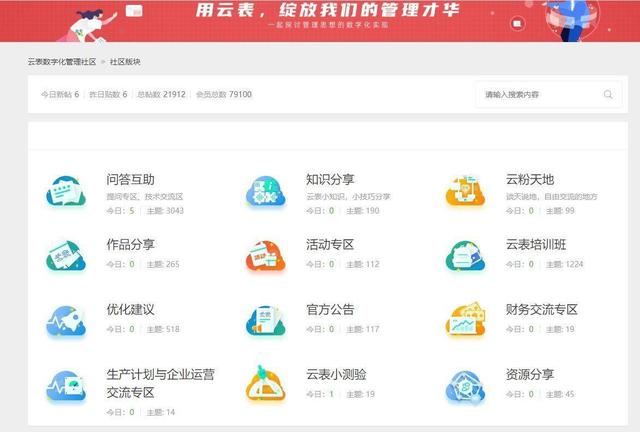Select the 优化建议 rocket icon
This screenshot has width=640, height=432.
[66, 320]
